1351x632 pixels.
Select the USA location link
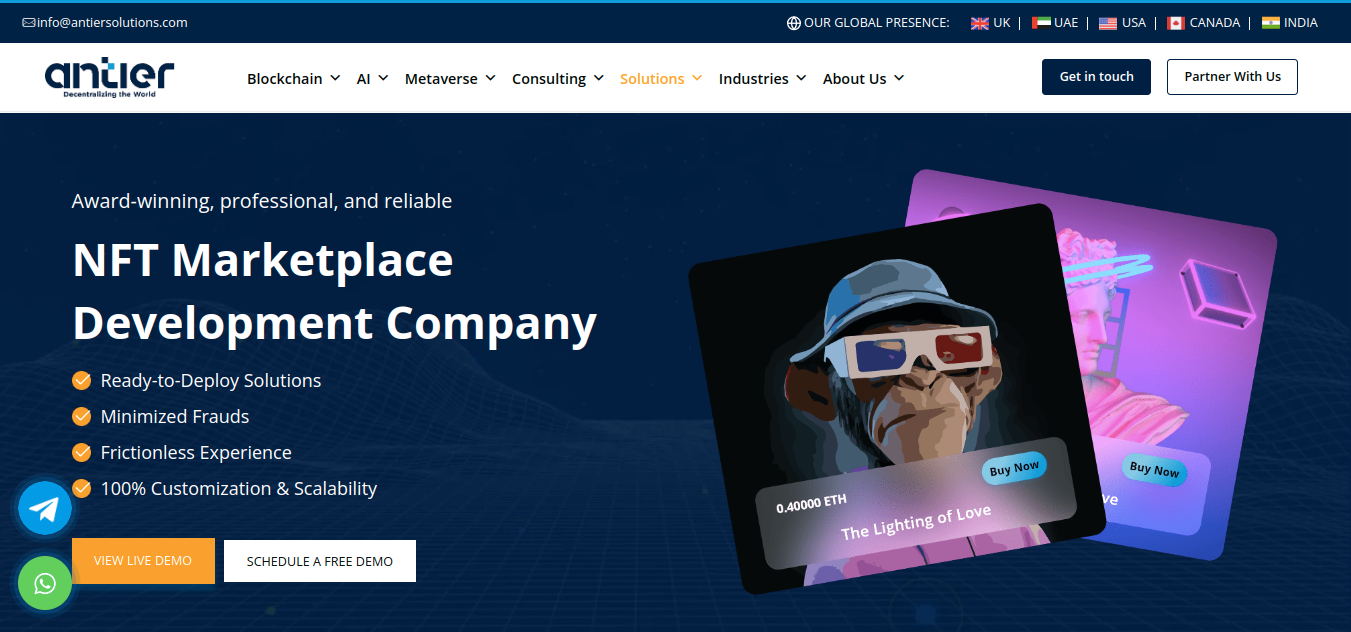pos(1134,23)
